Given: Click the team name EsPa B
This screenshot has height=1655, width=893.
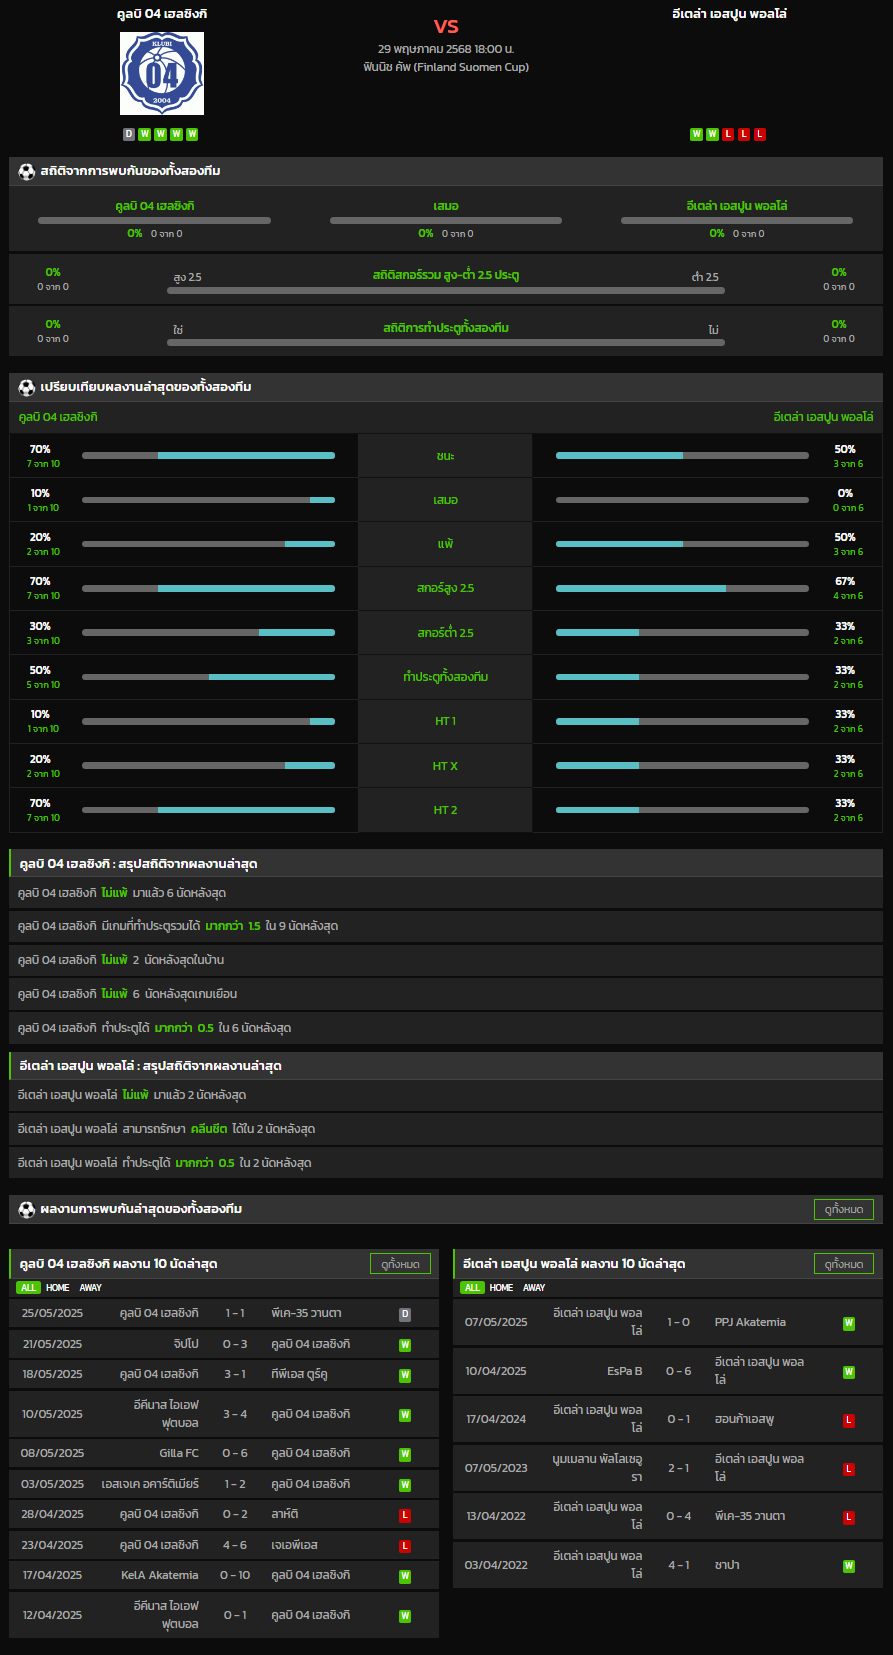Looking at the screenshot, I should click(x=624, y=1372).
